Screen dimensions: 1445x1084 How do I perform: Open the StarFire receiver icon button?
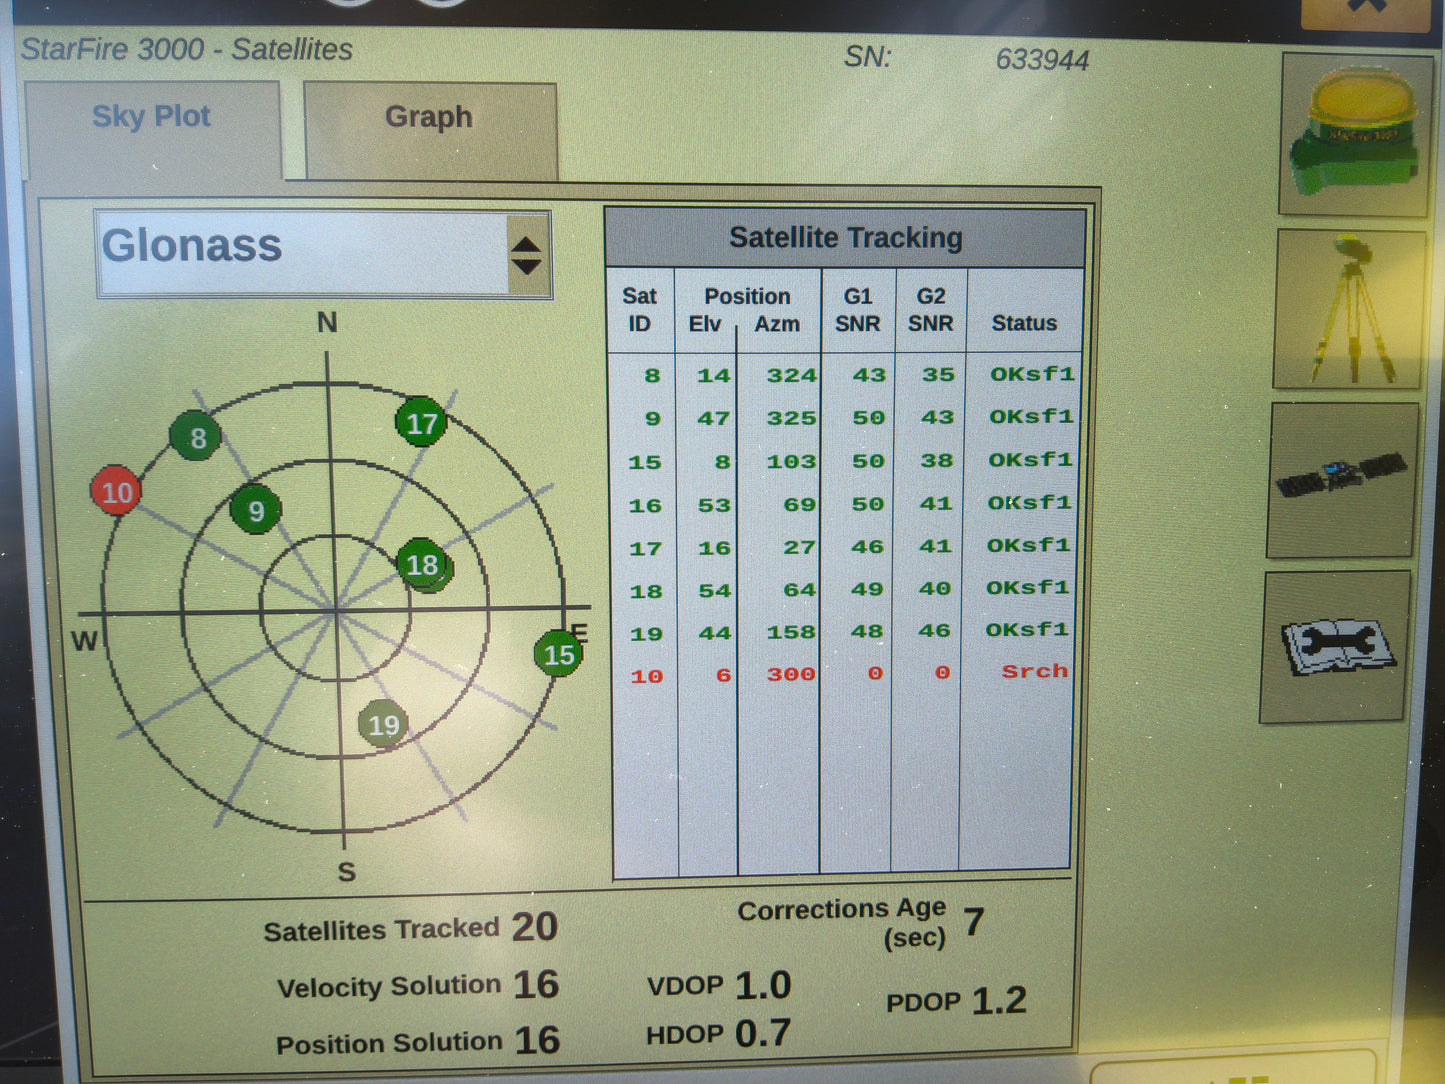click(x=1355, y=134)
